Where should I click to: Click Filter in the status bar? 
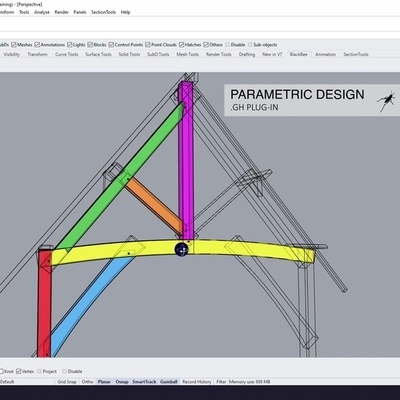coord(221,382)
